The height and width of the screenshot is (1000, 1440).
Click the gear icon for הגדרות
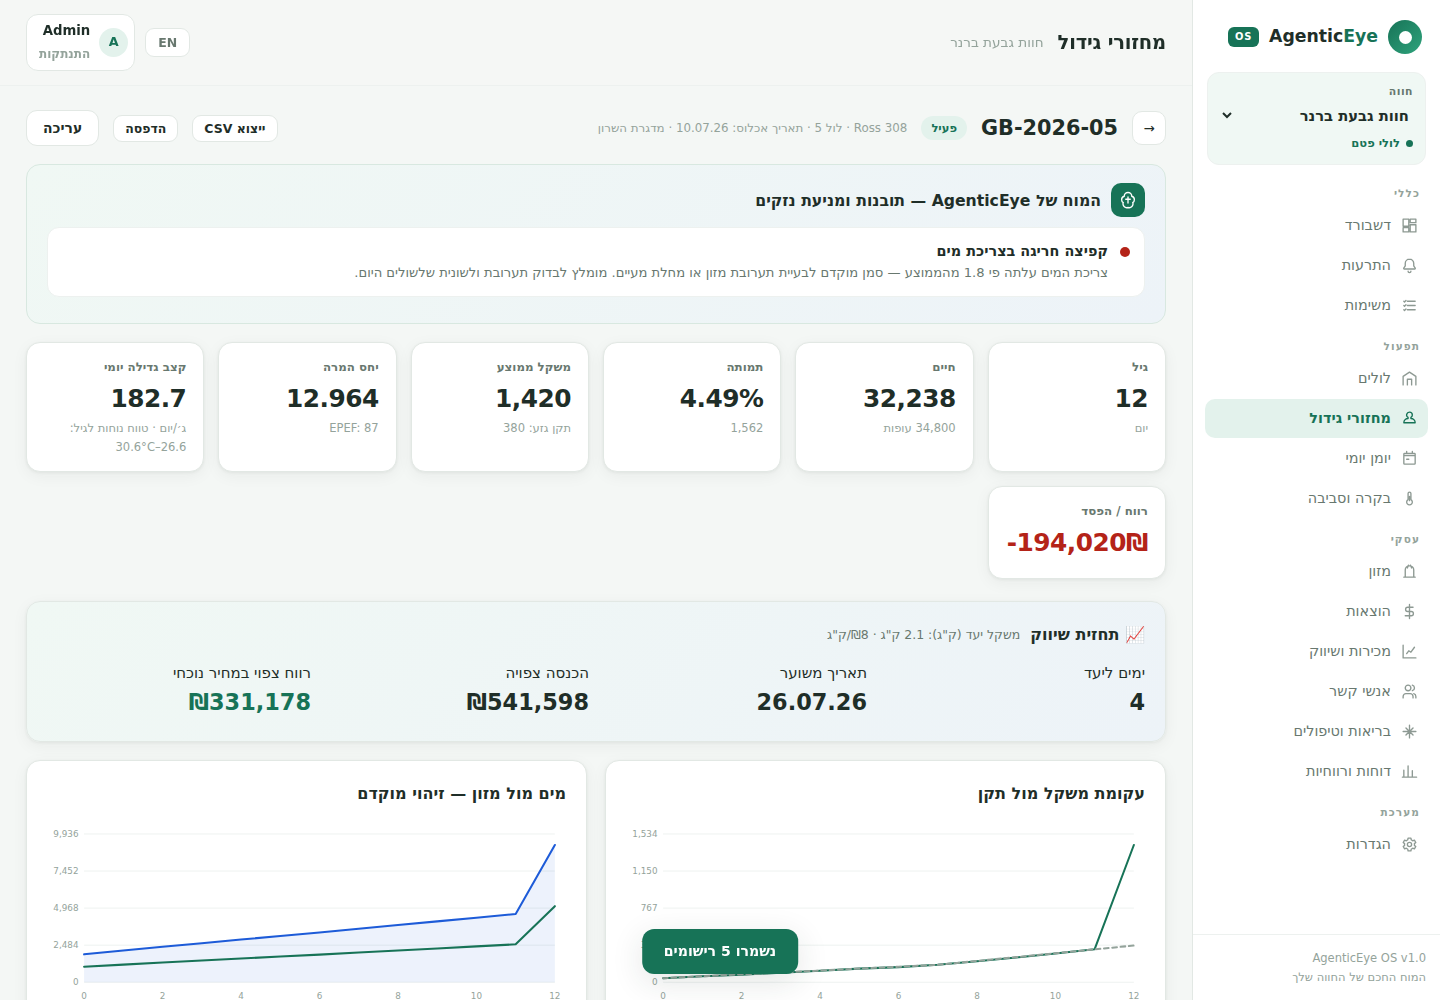(1409, 844)
